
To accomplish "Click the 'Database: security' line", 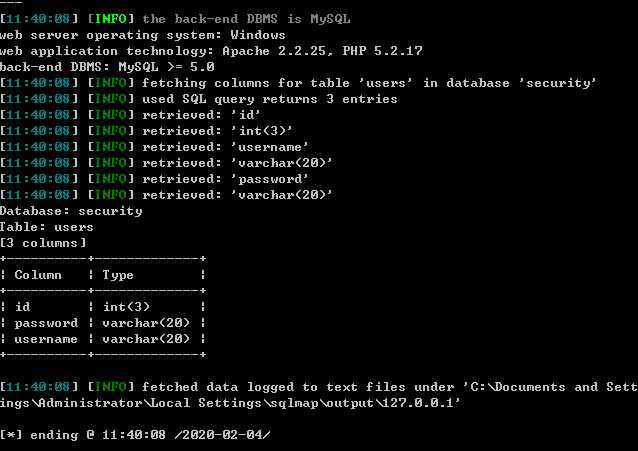I will [x=71, y=211].
